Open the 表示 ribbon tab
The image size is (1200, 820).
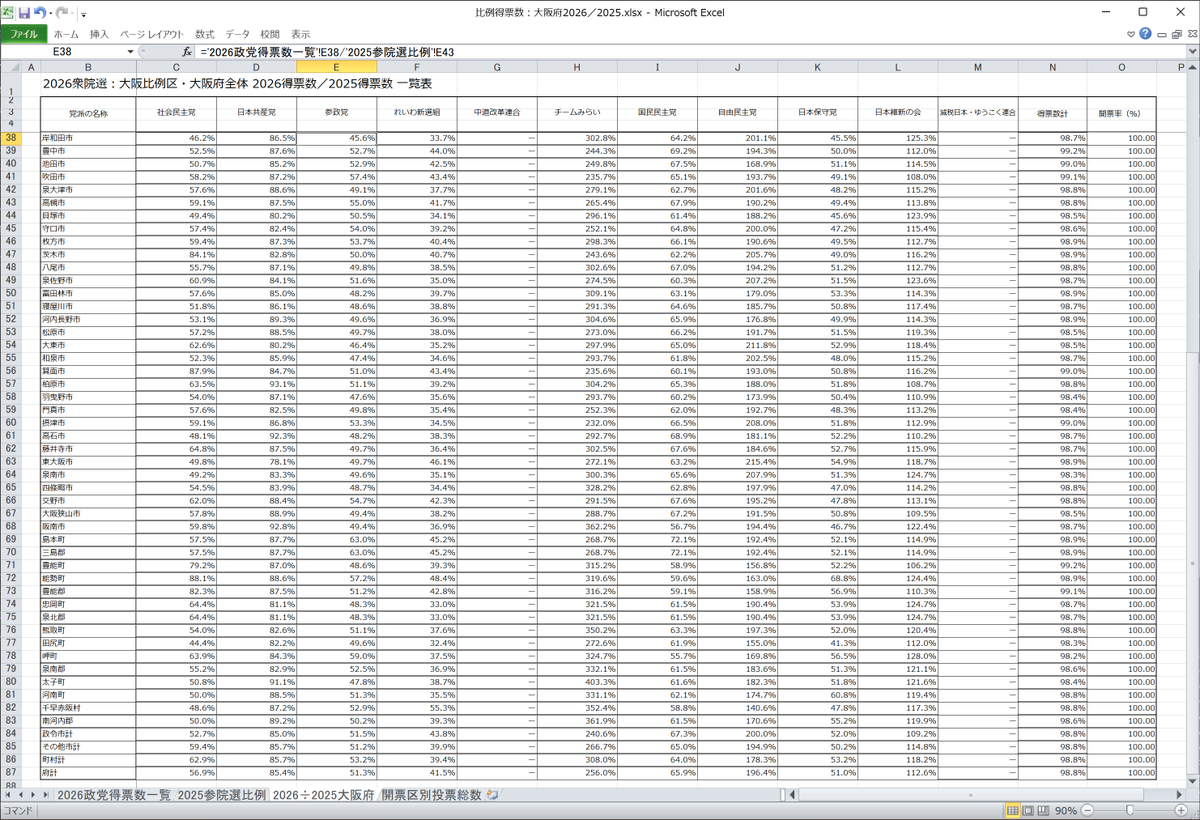(x=301, y=34)
